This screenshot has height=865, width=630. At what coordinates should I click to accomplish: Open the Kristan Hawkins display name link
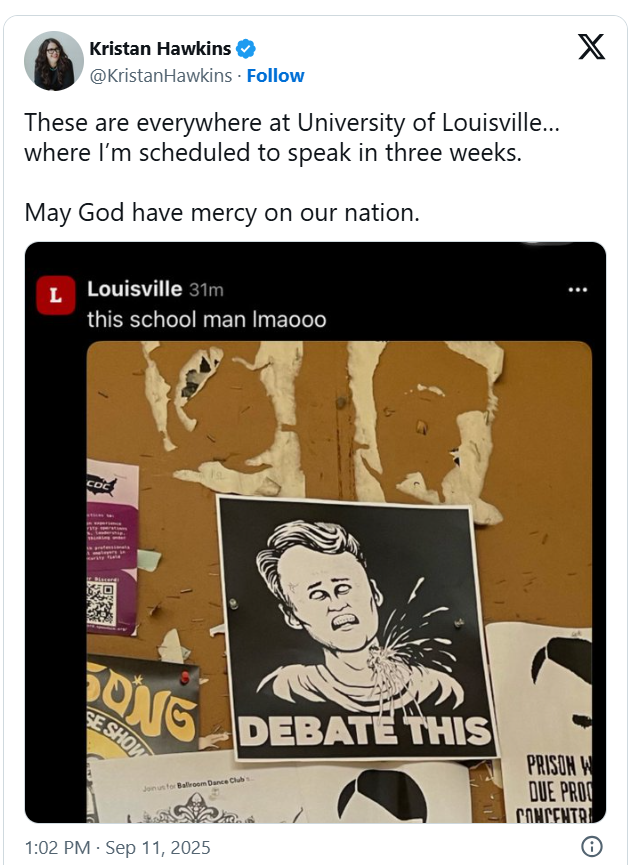pyautogui.click(x=160, y=49)
